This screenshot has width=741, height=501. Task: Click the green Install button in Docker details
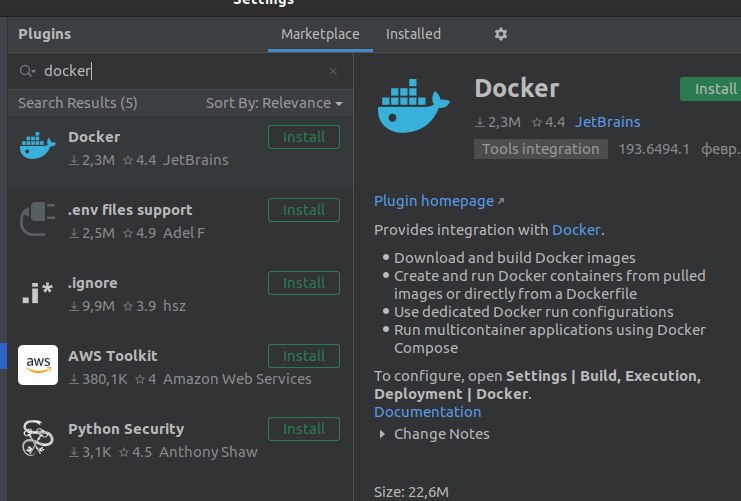711,89
